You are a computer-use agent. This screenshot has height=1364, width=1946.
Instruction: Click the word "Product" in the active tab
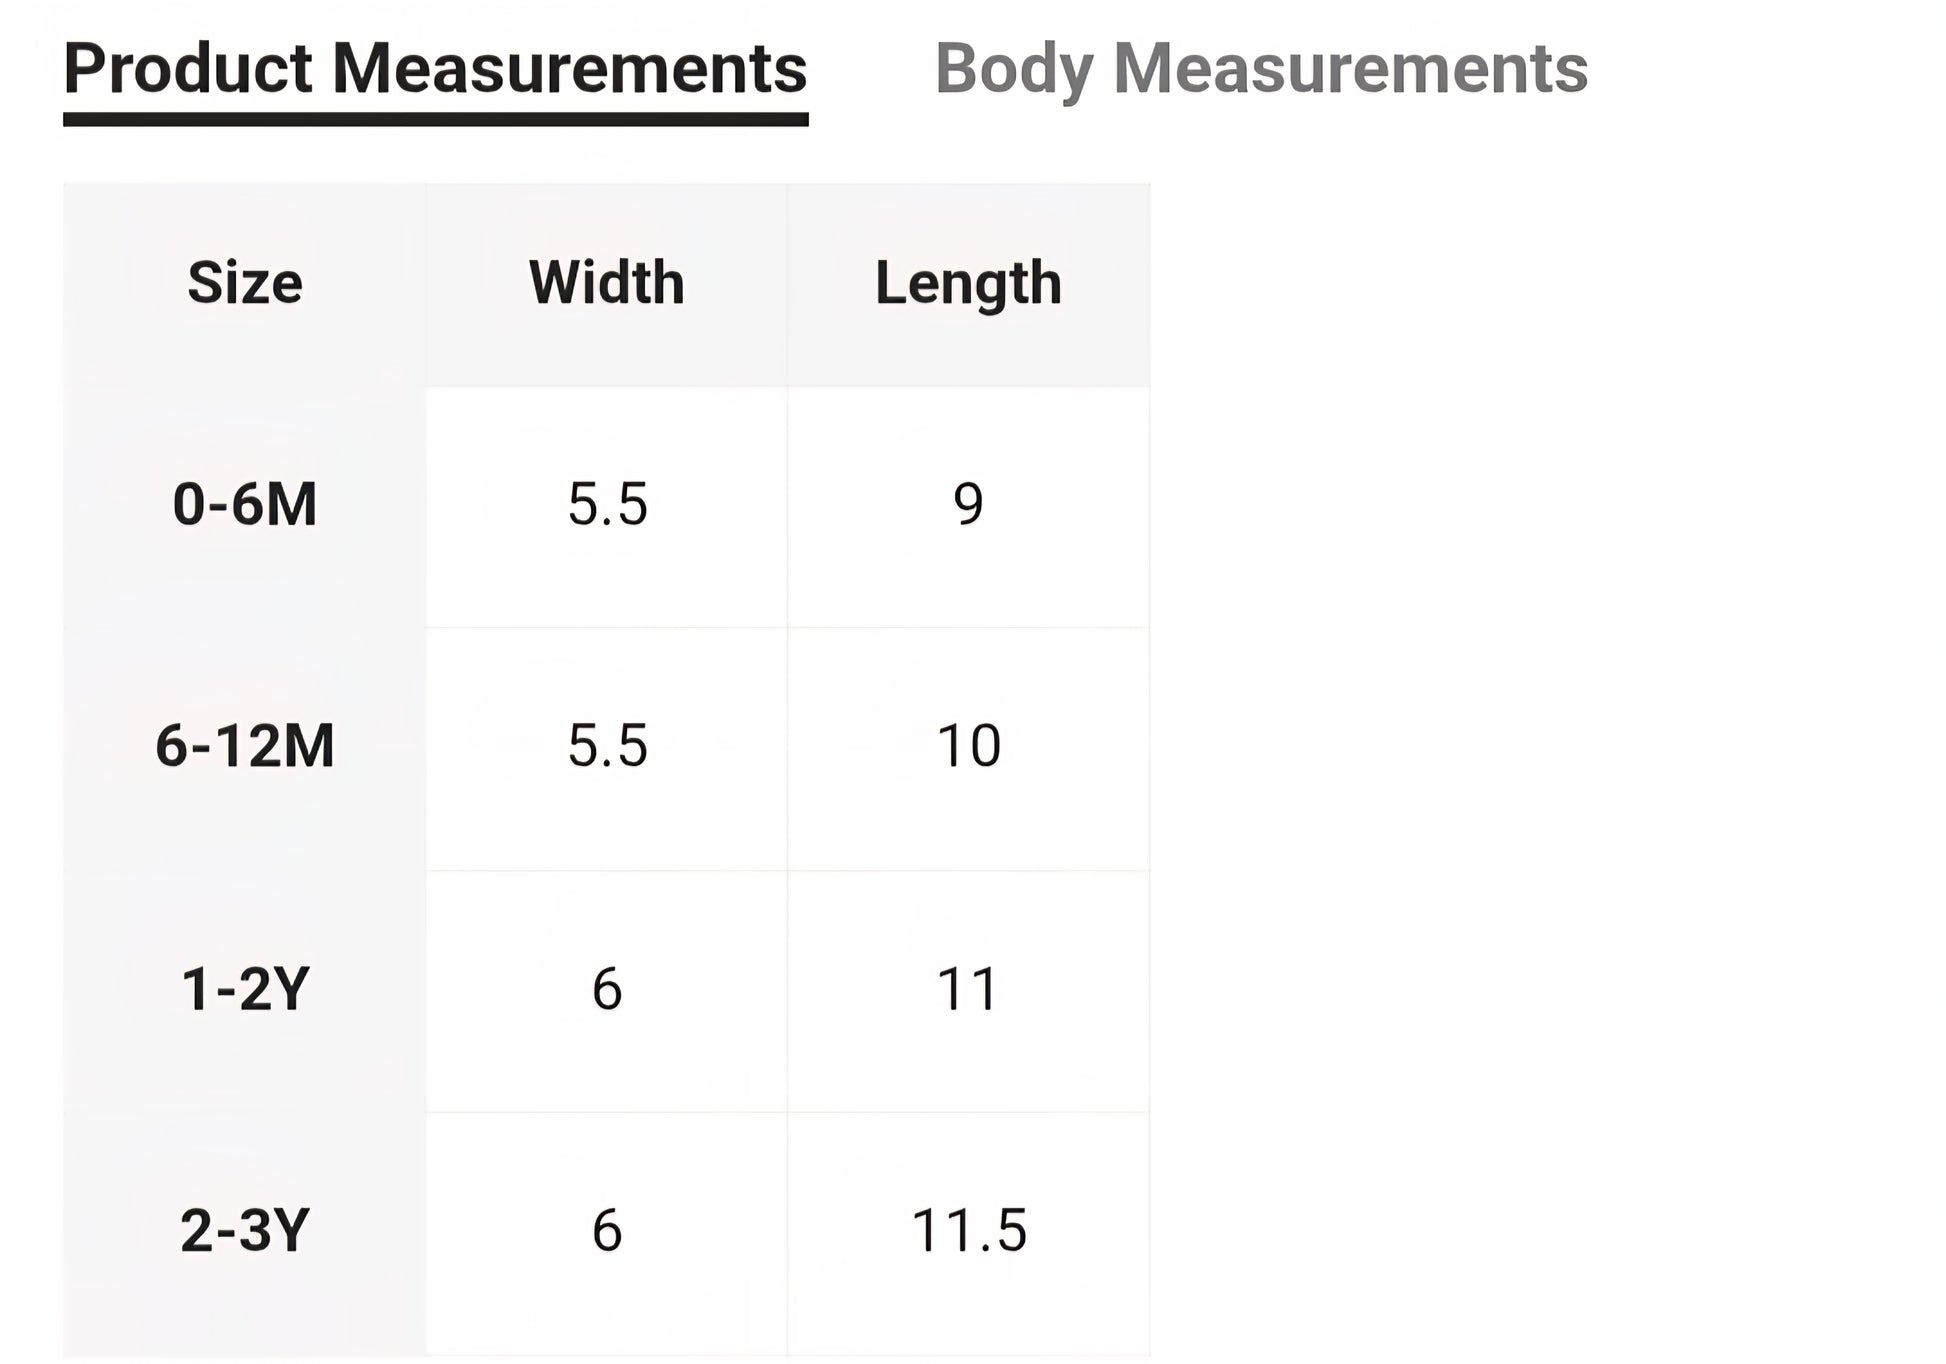coord(188,70)
